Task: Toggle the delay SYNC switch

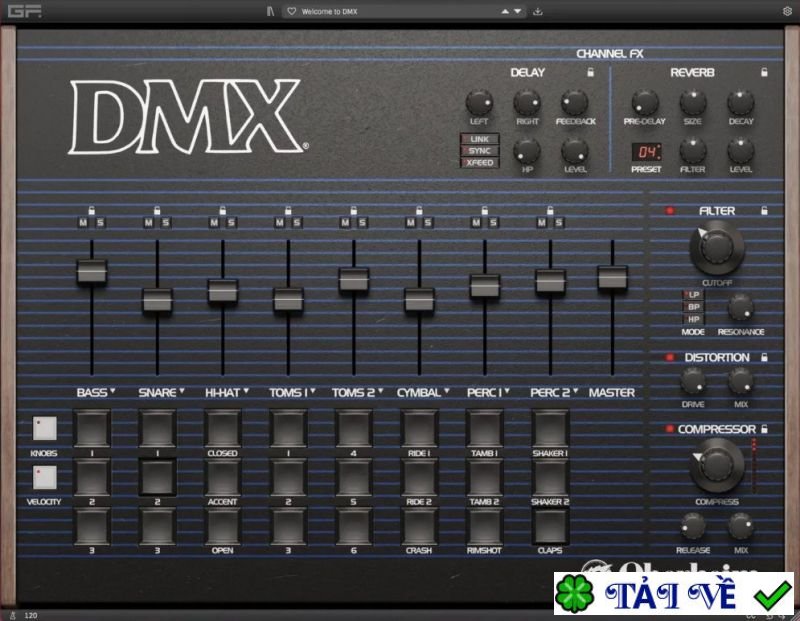Action: point(480,151)
